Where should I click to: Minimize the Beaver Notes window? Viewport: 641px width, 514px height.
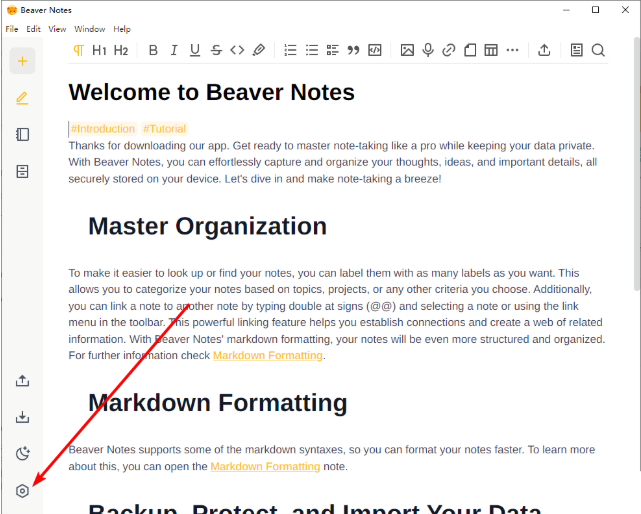pyautogui.click(x=566, y=10)
